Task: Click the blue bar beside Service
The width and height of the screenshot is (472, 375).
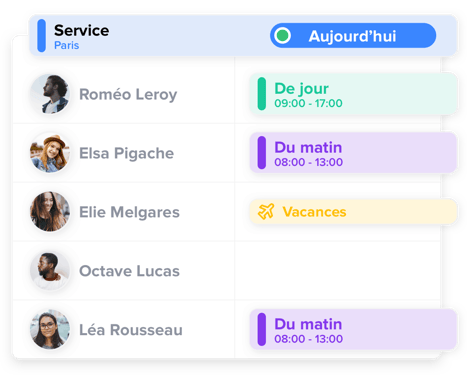Action: pyautogui.click(x=42, y=36)
